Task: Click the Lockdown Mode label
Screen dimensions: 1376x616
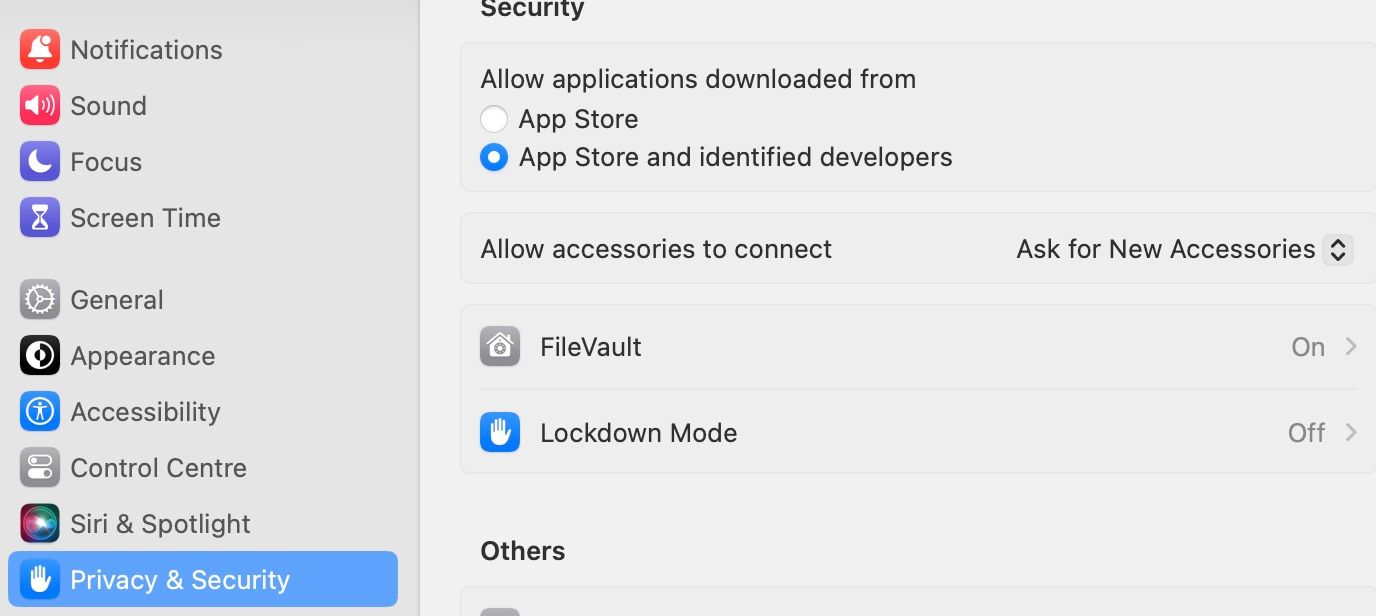Action: coord(638,433)
